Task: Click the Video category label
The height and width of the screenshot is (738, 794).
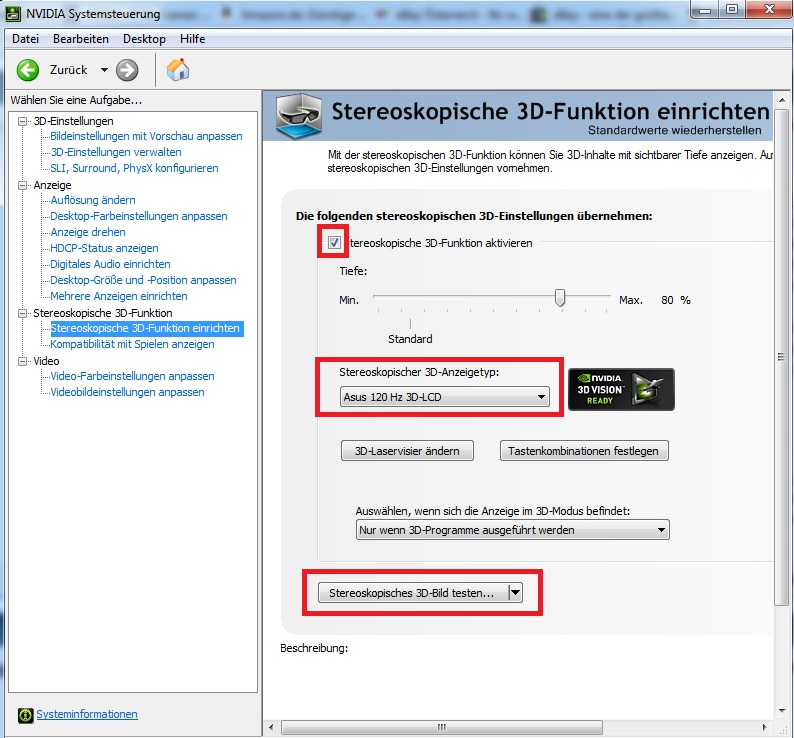Action: click(x=46, y=361)
